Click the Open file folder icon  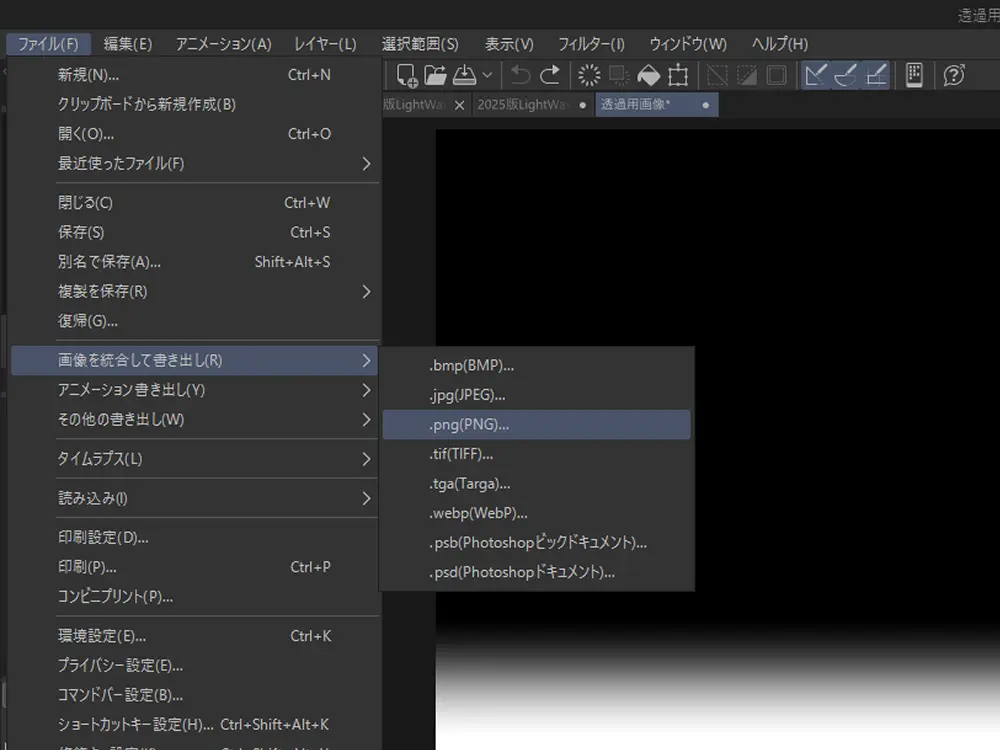coord(435,75)
